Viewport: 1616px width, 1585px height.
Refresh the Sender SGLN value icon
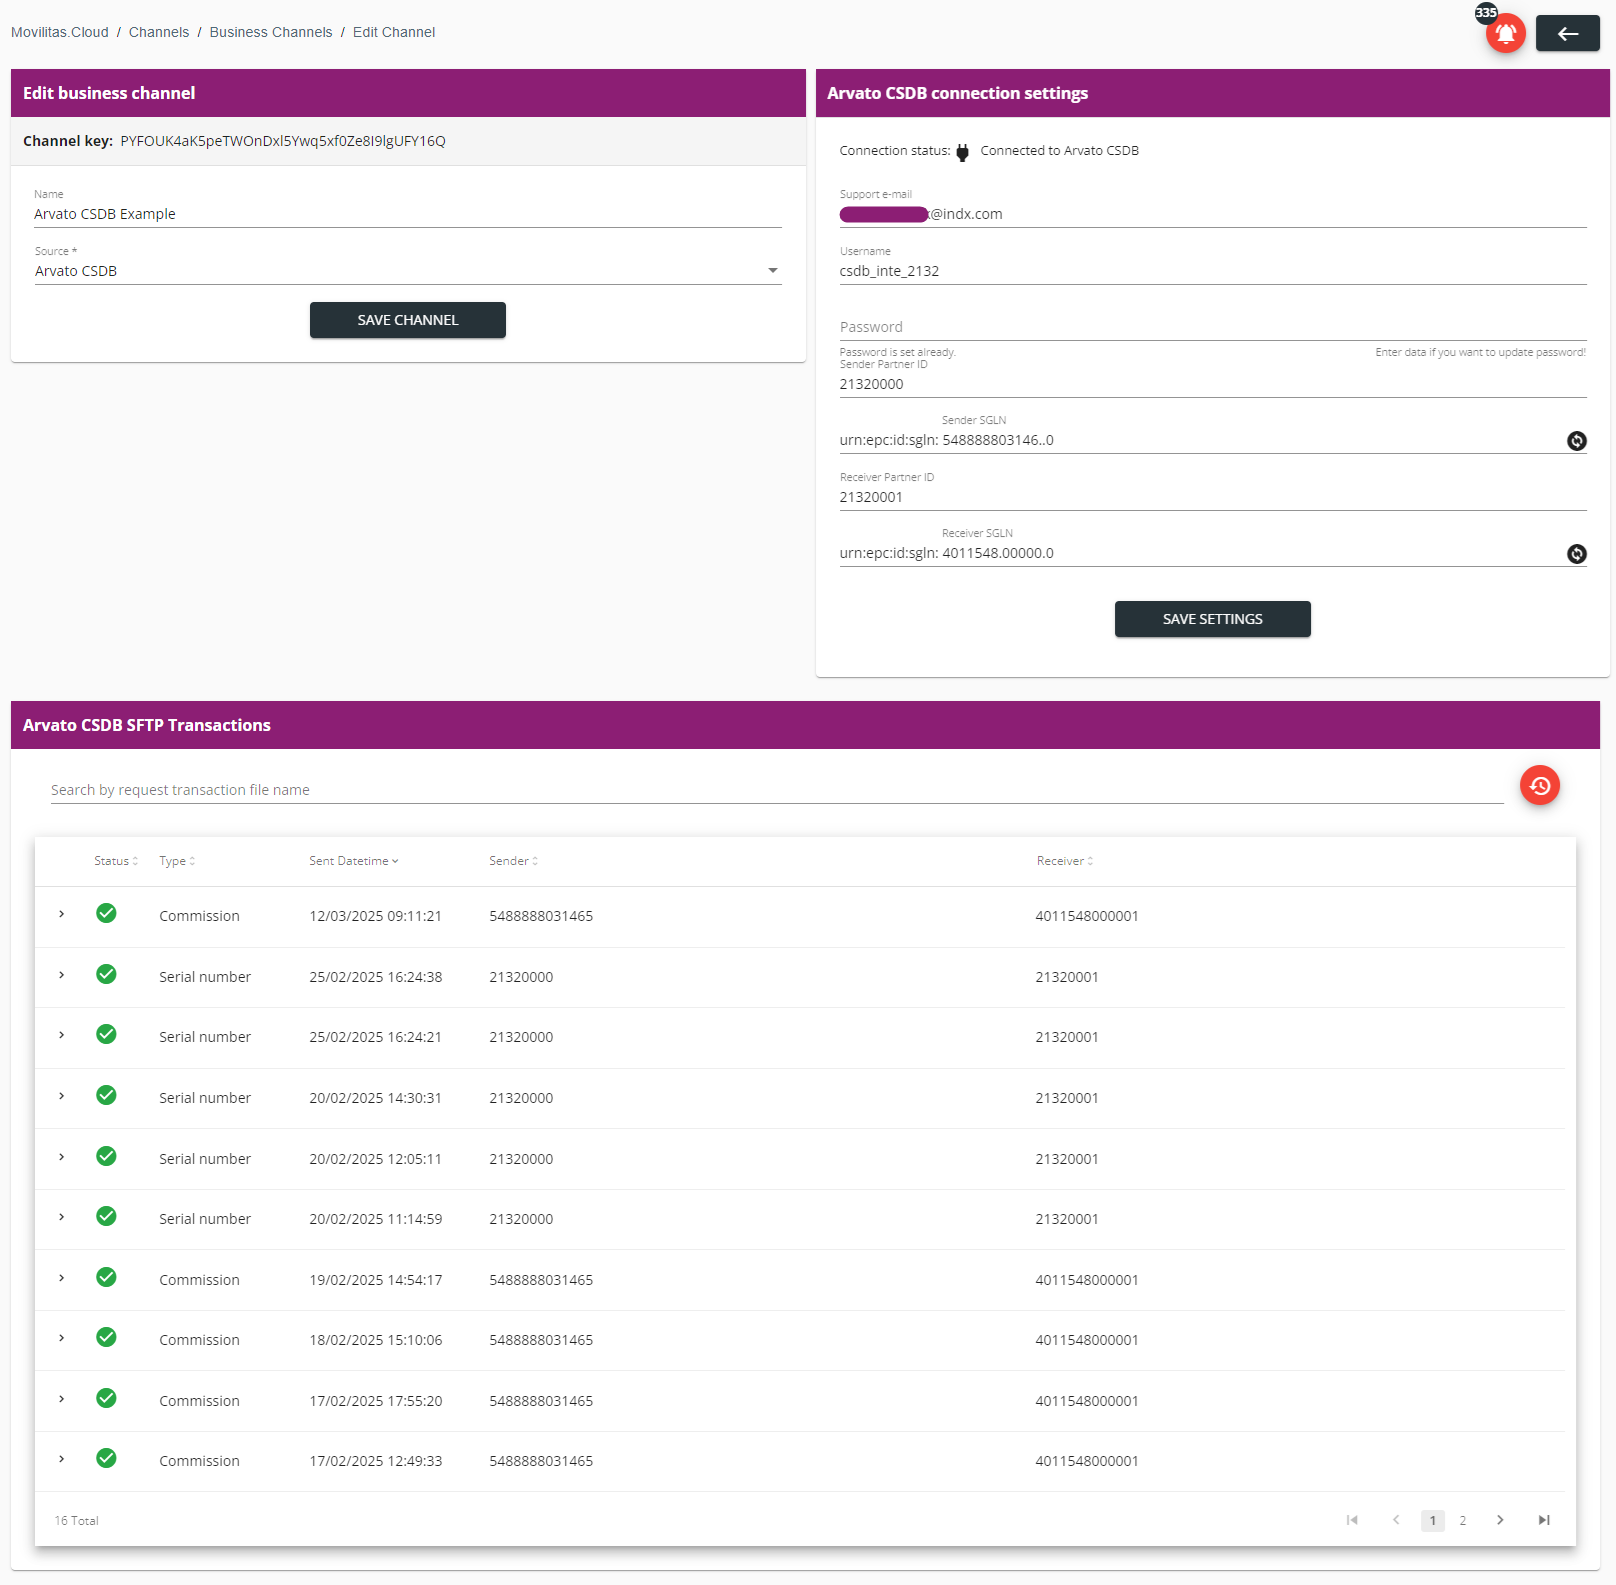click(x=1577, y=441)
